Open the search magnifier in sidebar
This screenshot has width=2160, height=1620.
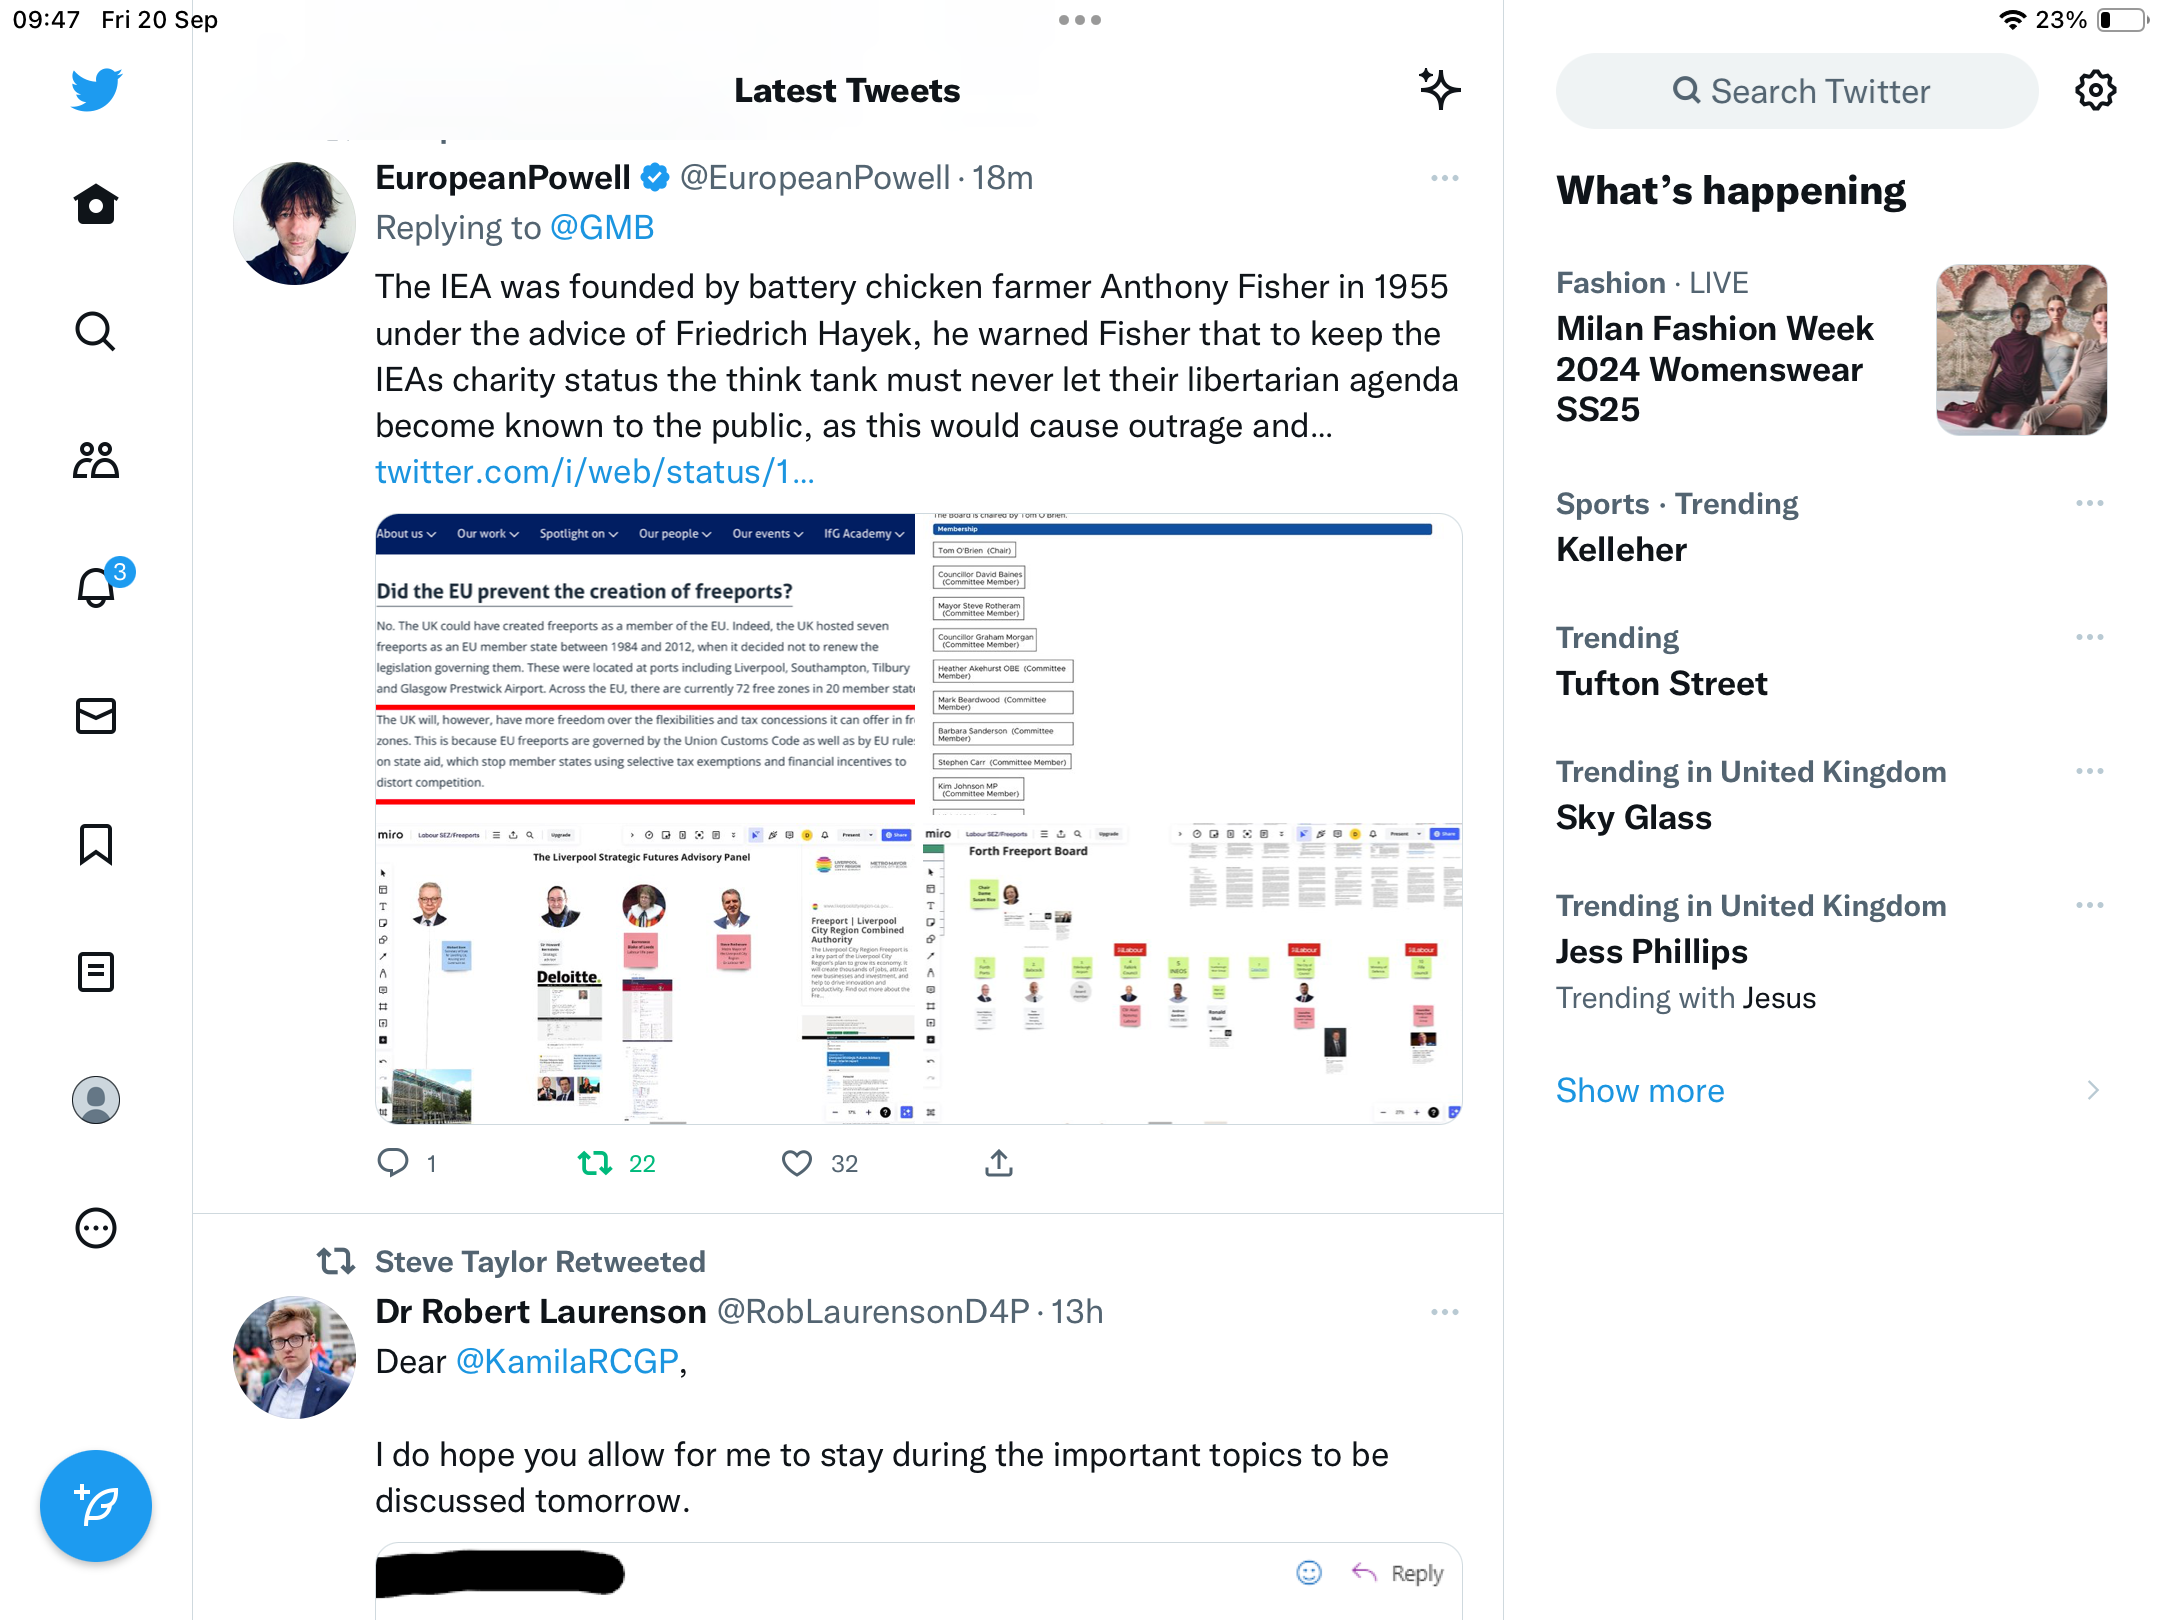point(96,331)
